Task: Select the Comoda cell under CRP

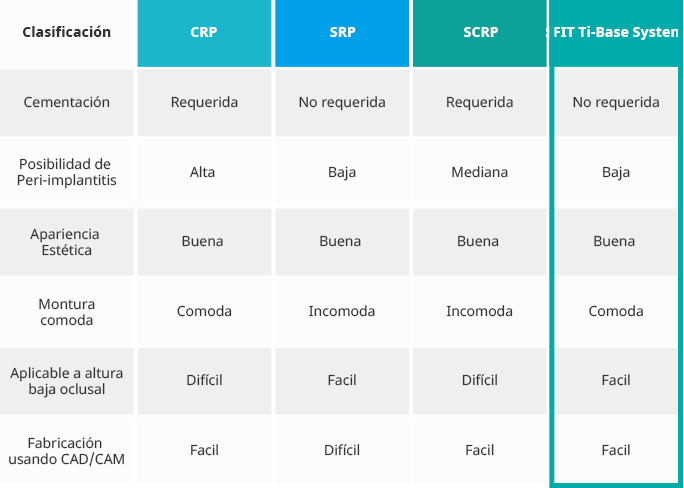Action: pos(204,311)
